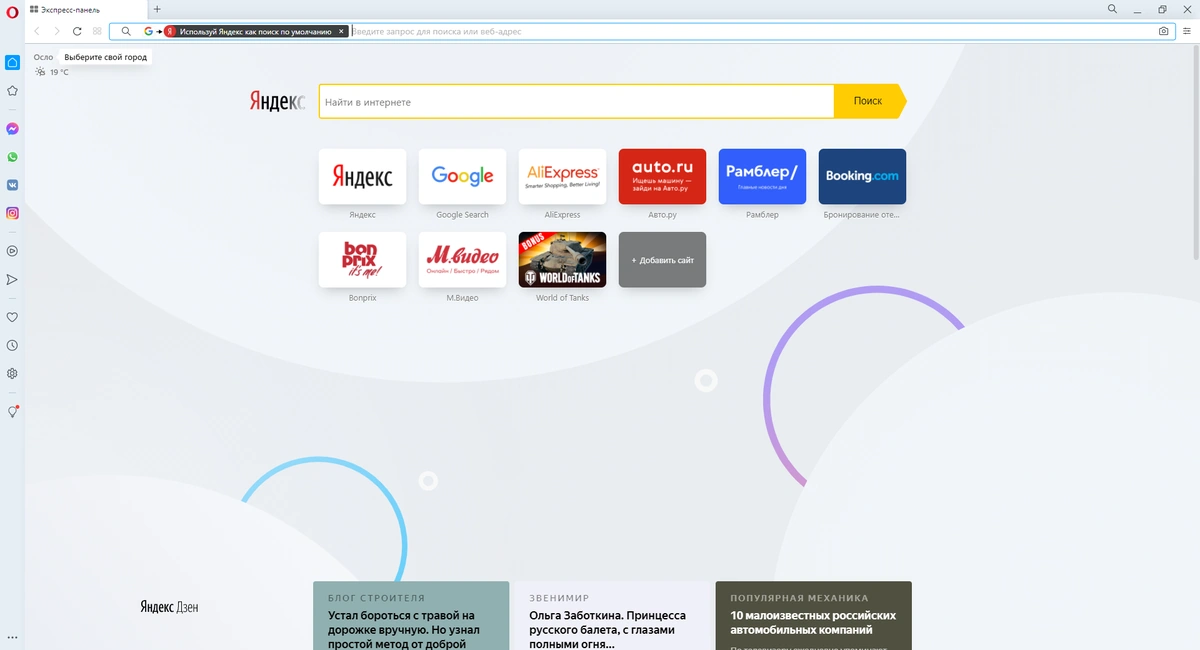1200x650 pixels.
Task: Go back with the back arrow
Action: 37,31
